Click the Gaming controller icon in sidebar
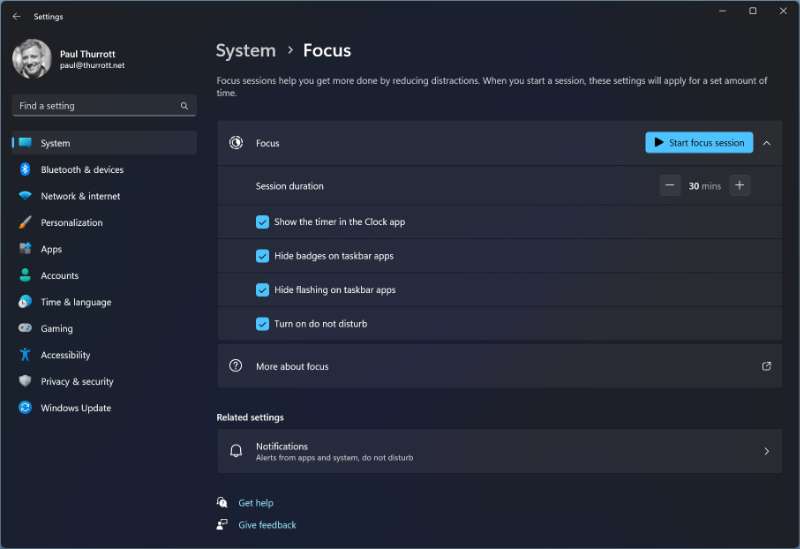The image size is (800, 549). pos(25,329)
